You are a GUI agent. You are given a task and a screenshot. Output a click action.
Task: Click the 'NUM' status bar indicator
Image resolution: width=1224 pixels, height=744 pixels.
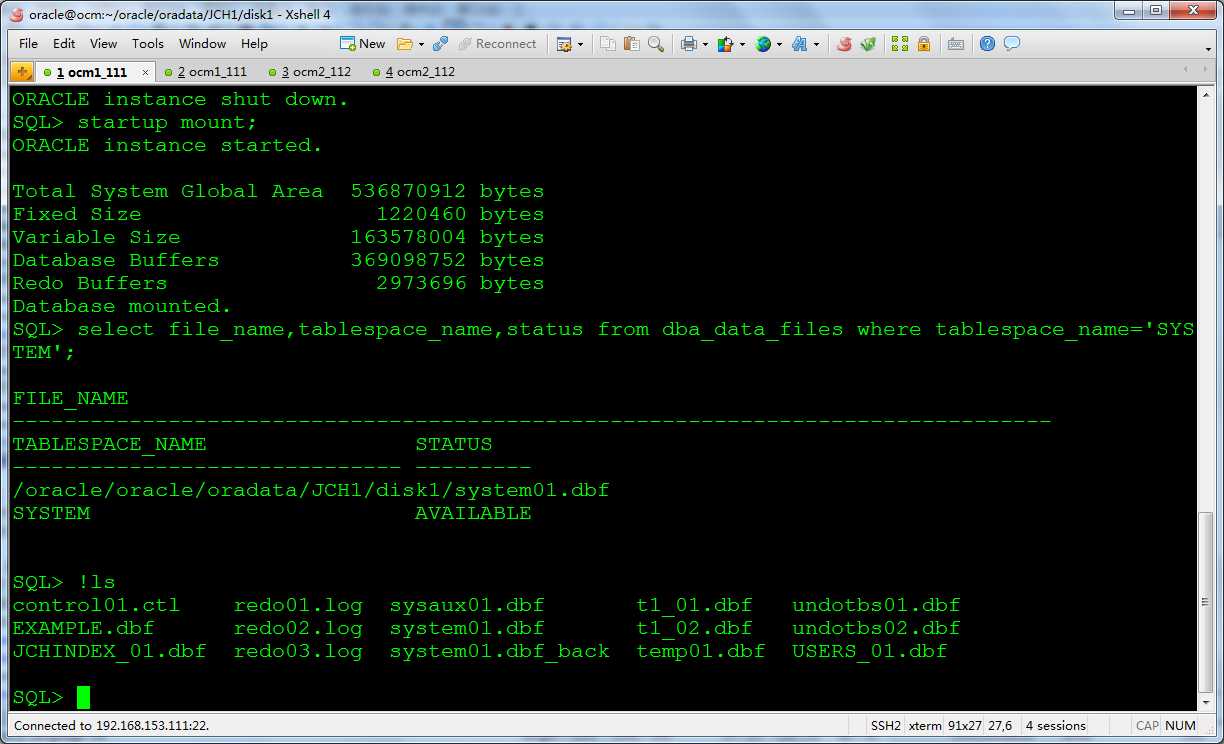[x=1180, y=726]
